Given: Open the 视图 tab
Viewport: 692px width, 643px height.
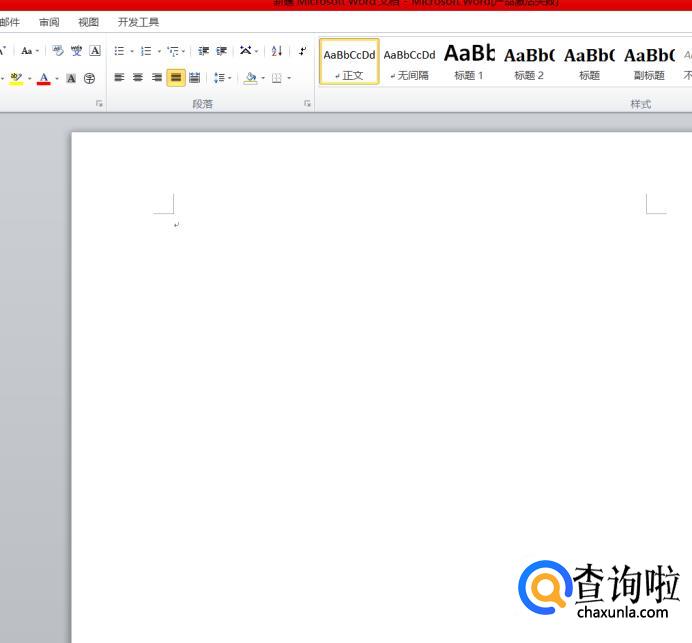Looking at the screenshot, I should coord(89,22).
